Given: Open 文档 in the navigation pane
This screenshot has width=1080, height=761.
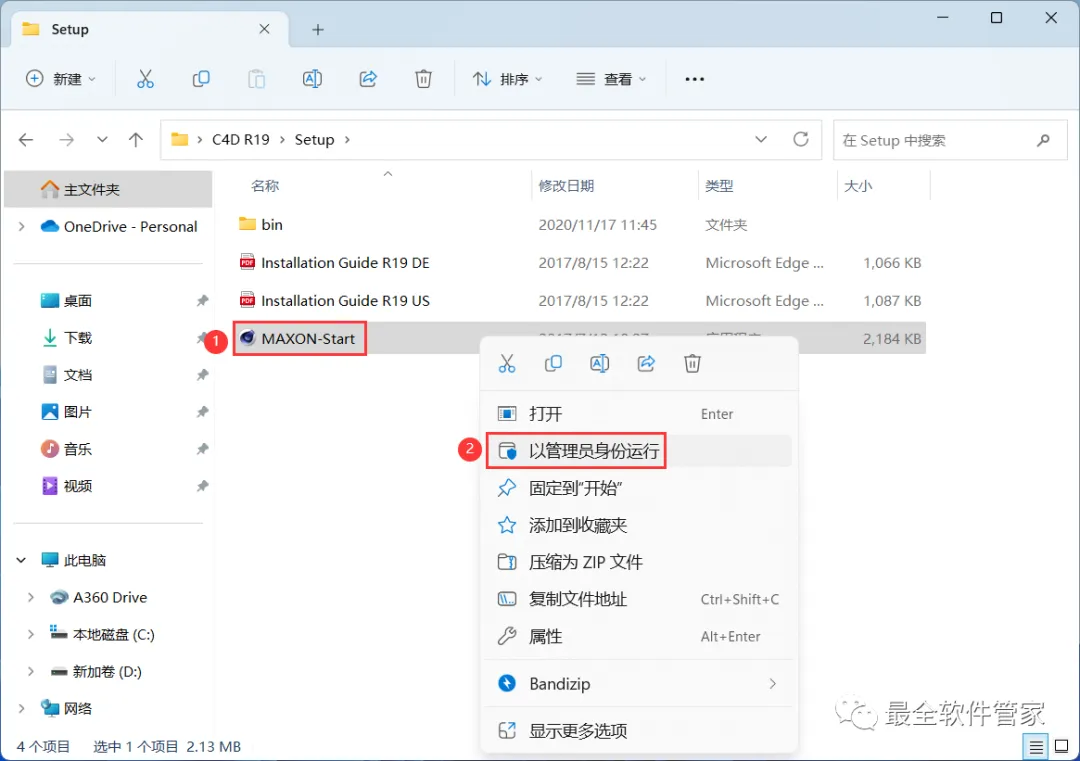Looking at the screenshot, I should click(77, 375).
